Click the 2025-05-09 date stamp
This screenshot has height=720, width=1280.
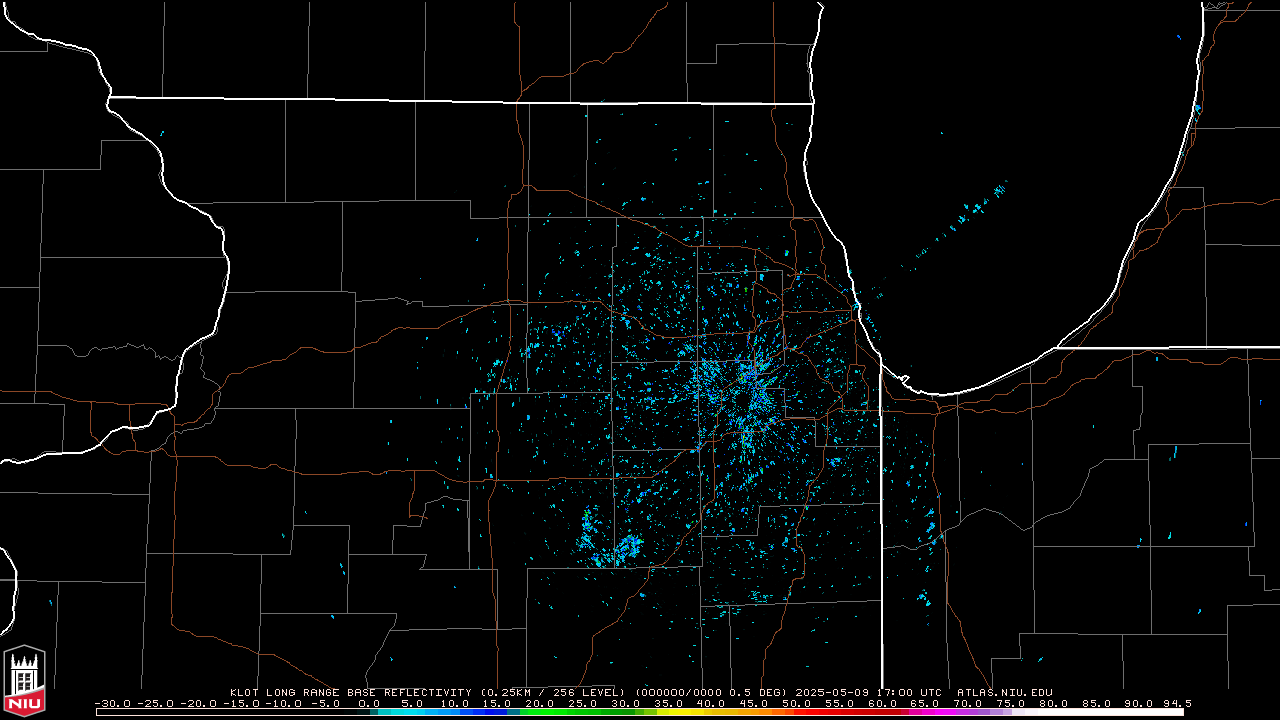[834, 692]
